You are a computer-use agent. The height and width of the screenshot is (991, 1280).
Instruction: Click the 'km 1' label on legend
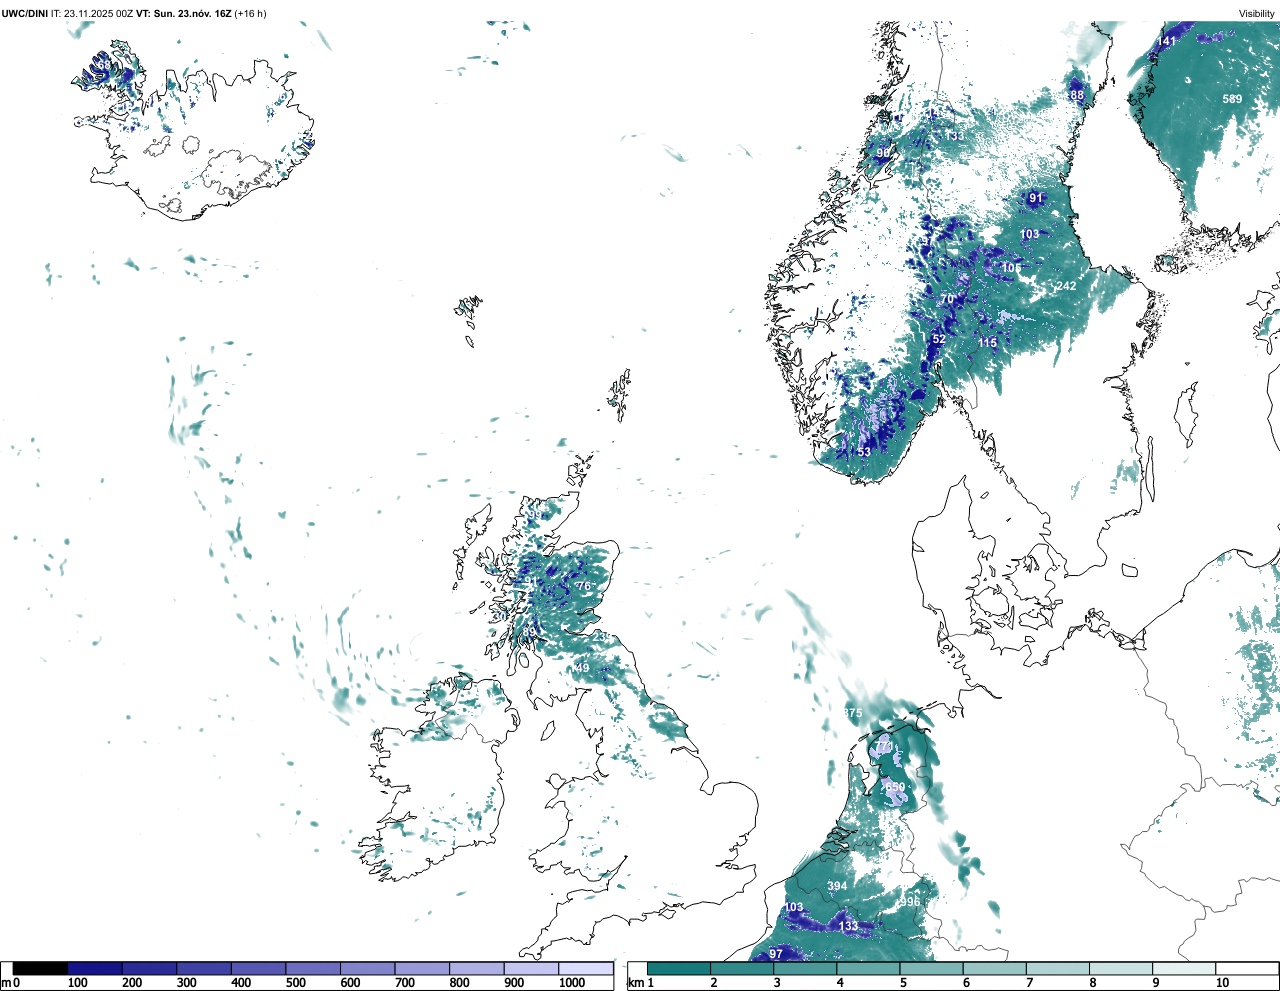click(x=640, y=983)
